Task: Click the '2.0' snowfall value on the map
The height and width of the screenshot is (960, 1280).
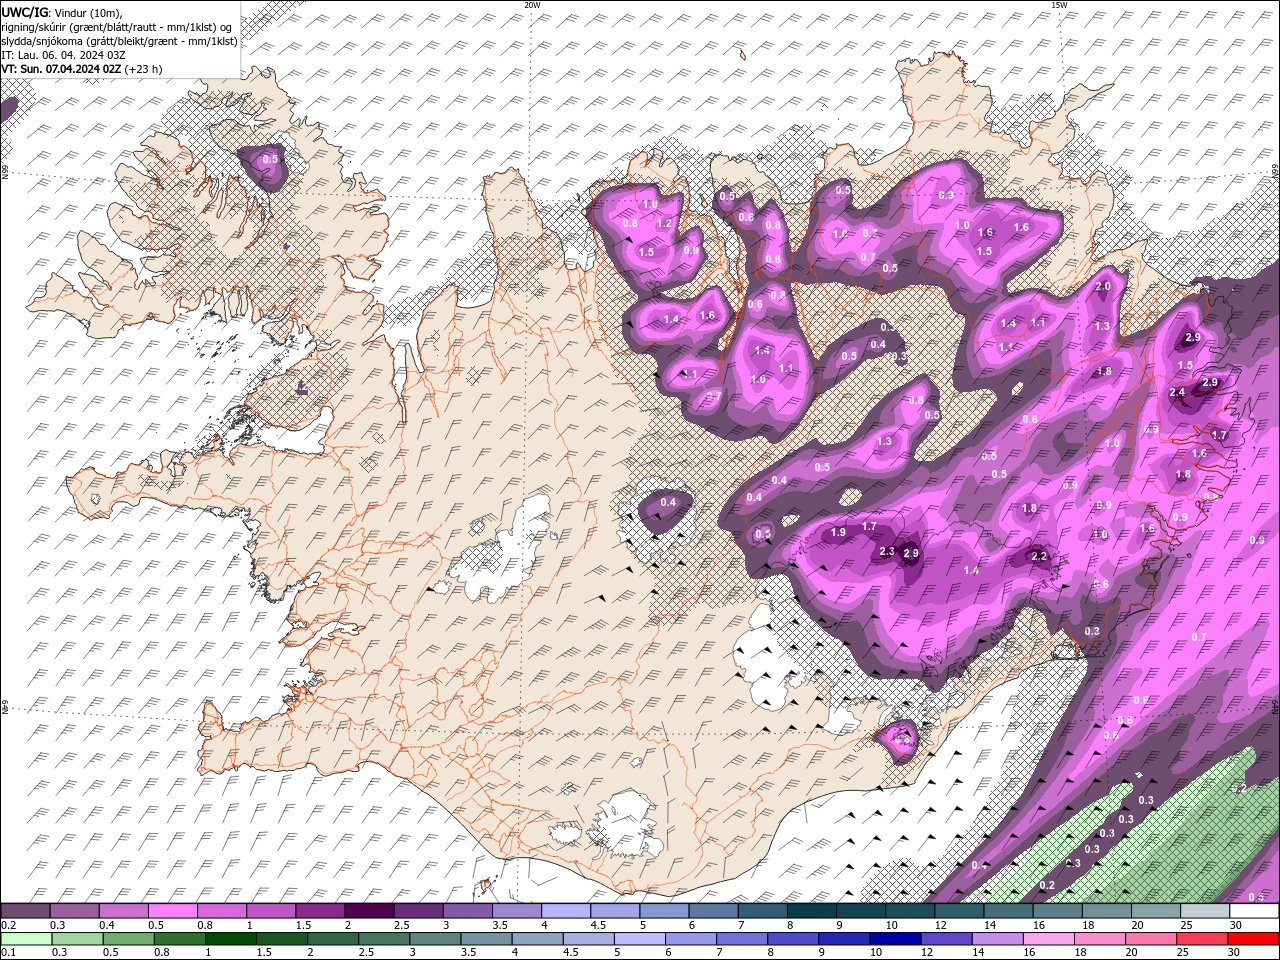Action: click(x=1104, y=287)
